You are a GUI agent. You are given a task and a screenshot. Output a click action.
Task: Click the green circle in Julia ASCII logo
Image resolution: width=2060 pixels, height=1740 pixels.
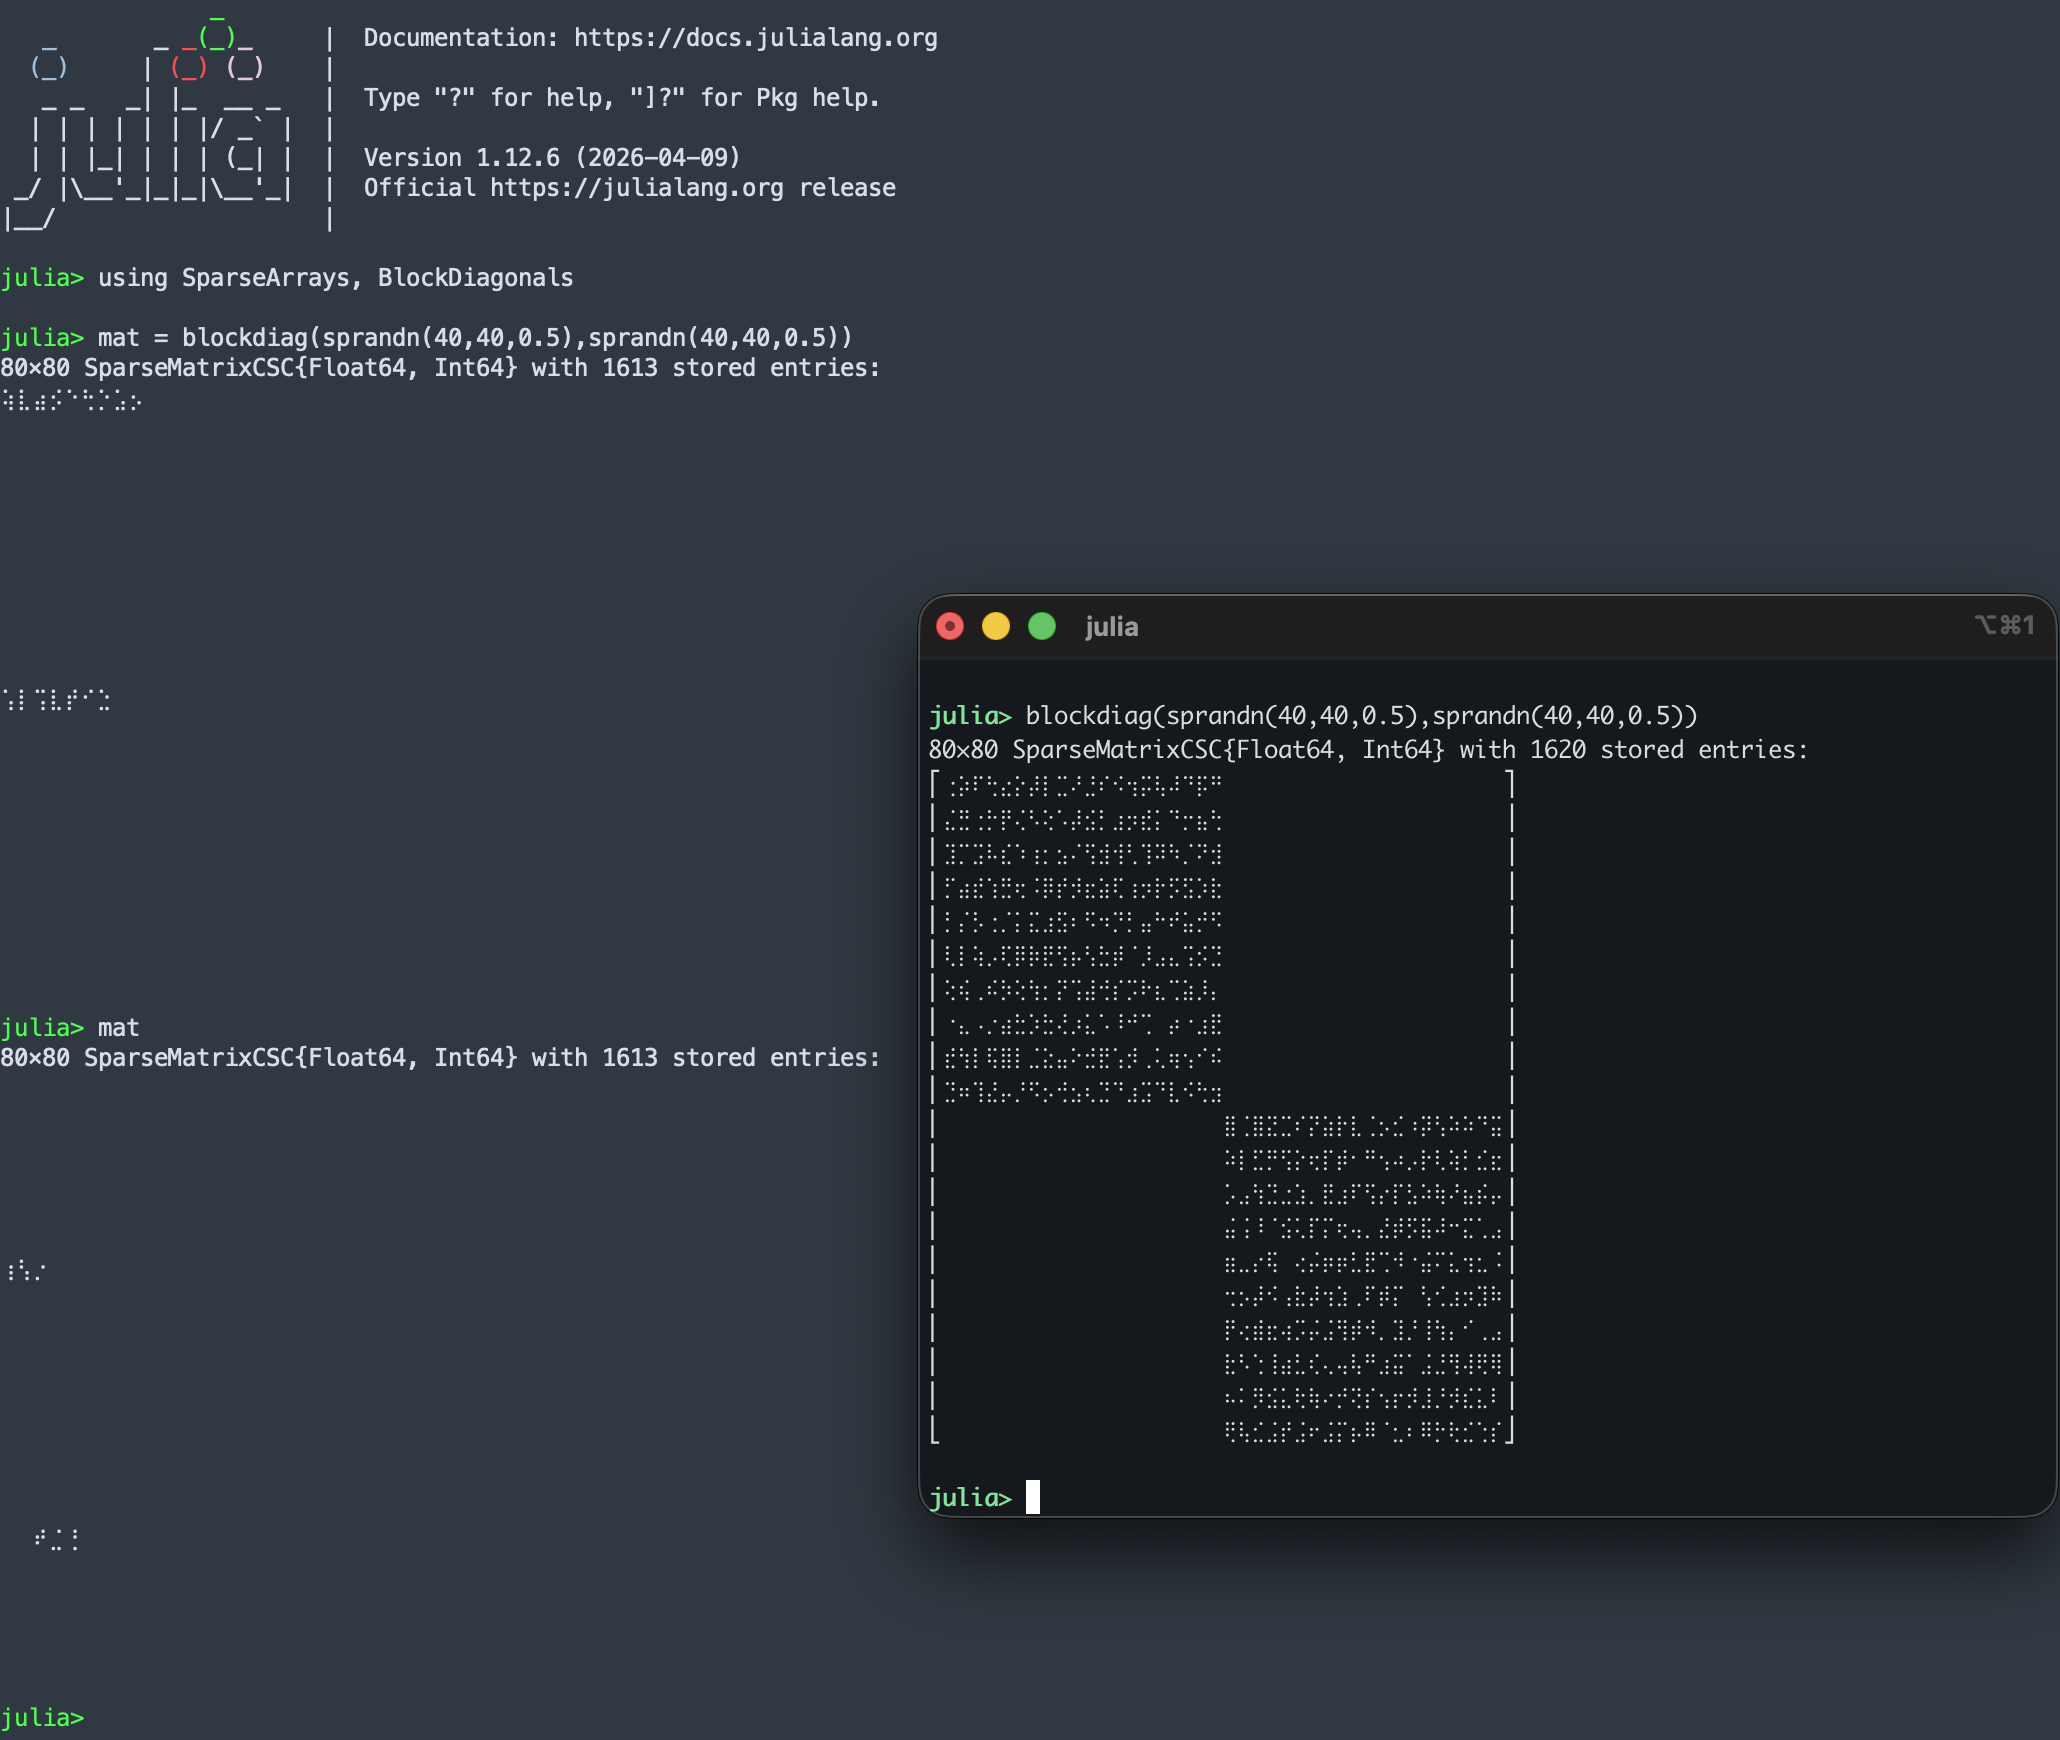click(x=217, y=36)
